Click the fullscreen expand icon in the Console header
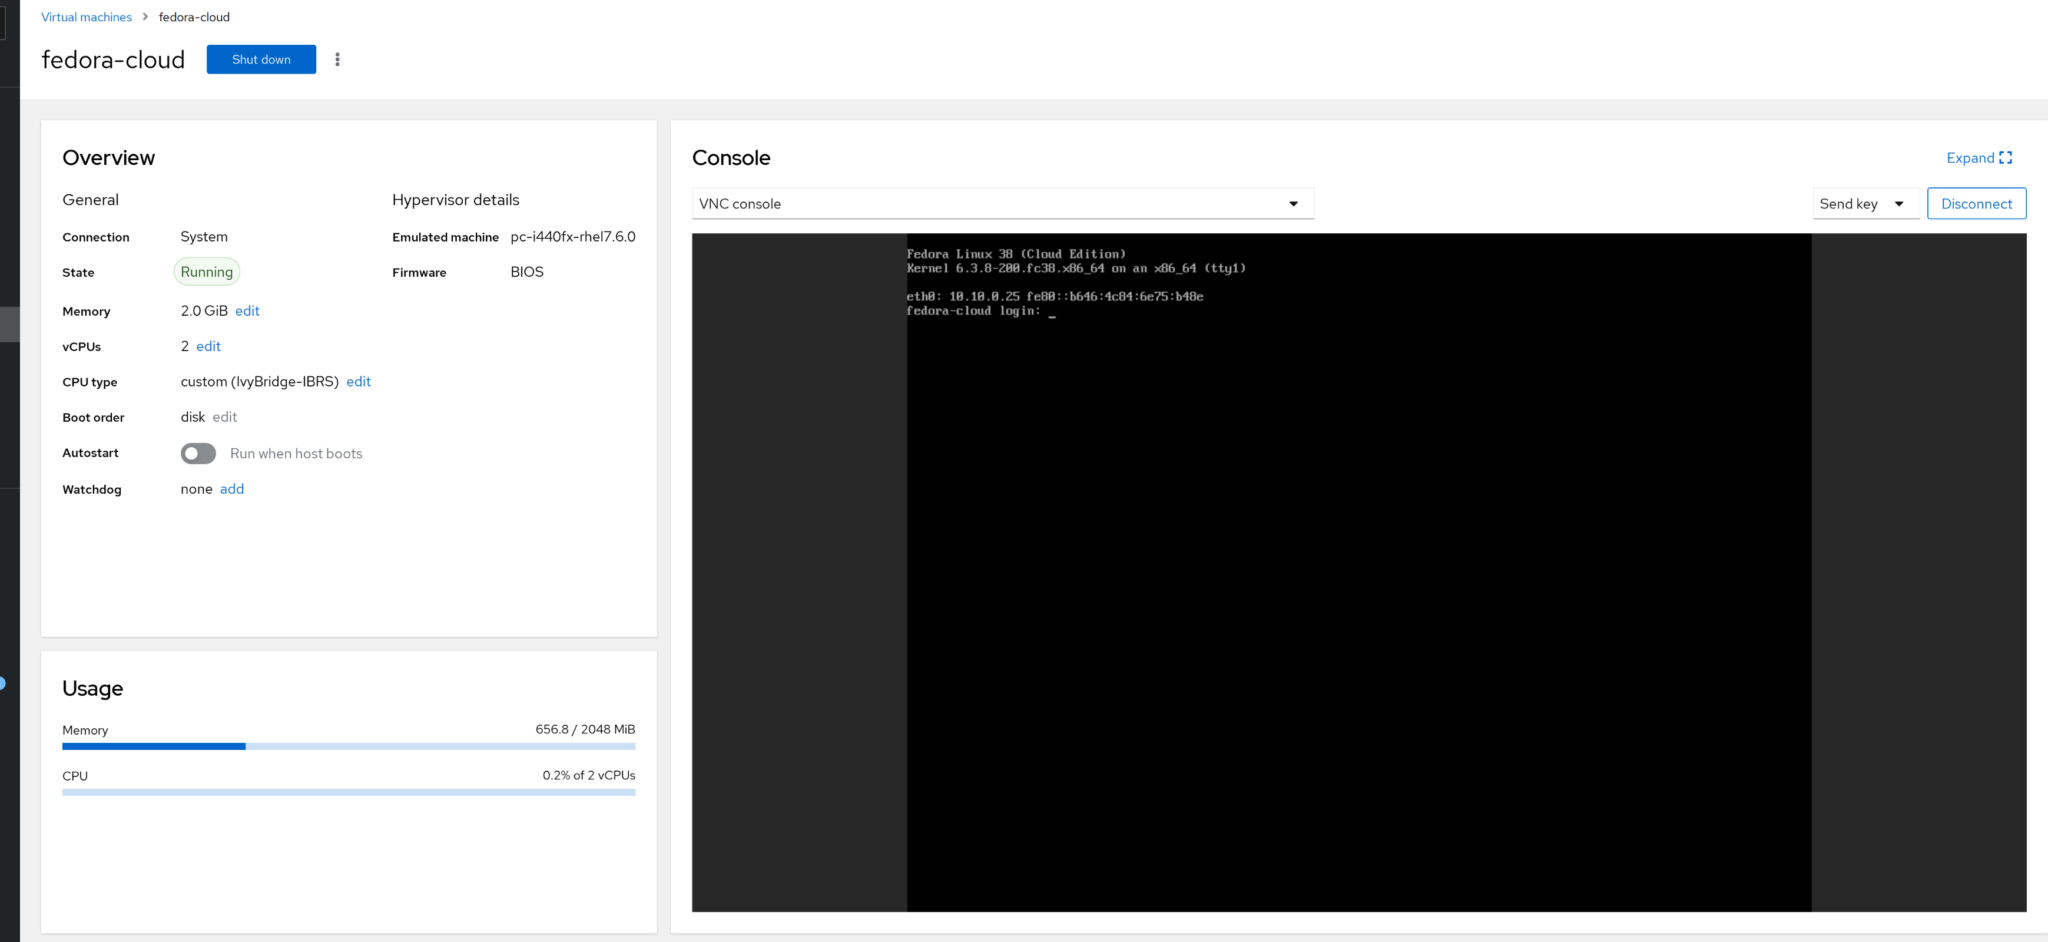 point(2006,158)
